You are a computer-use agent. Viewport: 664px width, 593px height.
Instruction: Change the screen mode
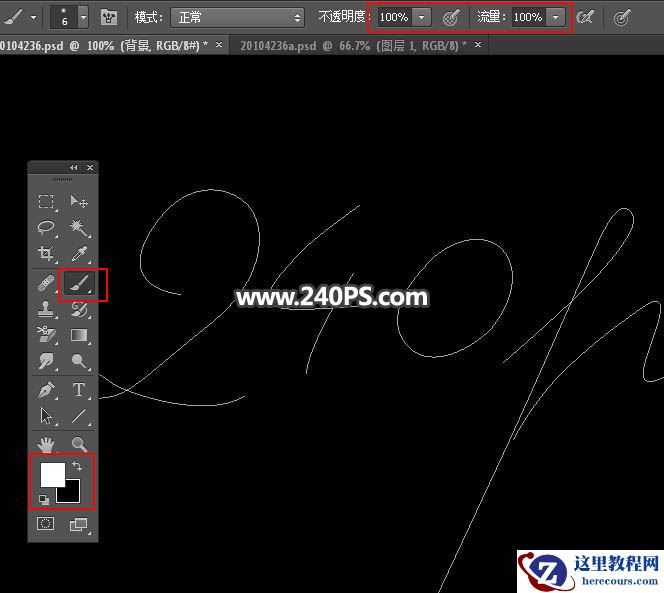pyautogui.click(x=79, y=525)
